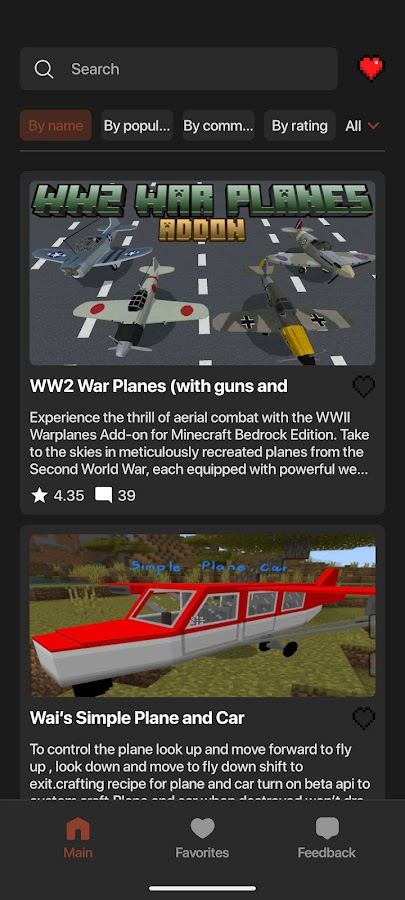Image resolution: width=405 pixels, height=900 pixels.
Task: Expand the All category dropdown
Action: click(362, 126)
